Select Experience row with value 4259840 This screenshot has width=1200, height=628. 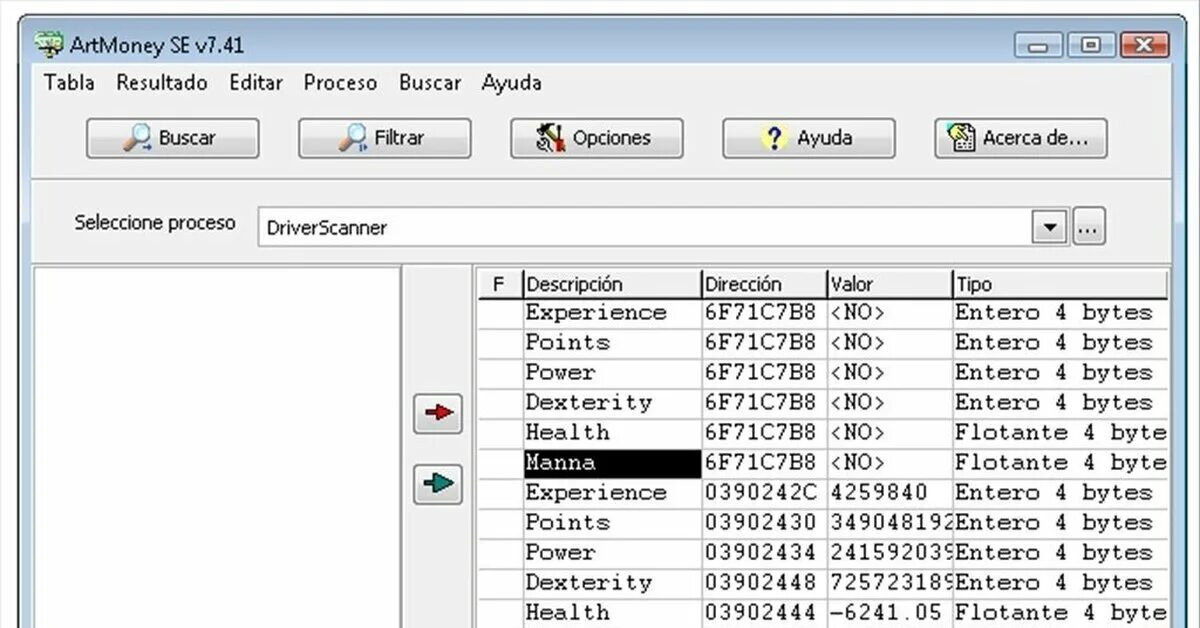pyautogui.click(x=822, y=493)
